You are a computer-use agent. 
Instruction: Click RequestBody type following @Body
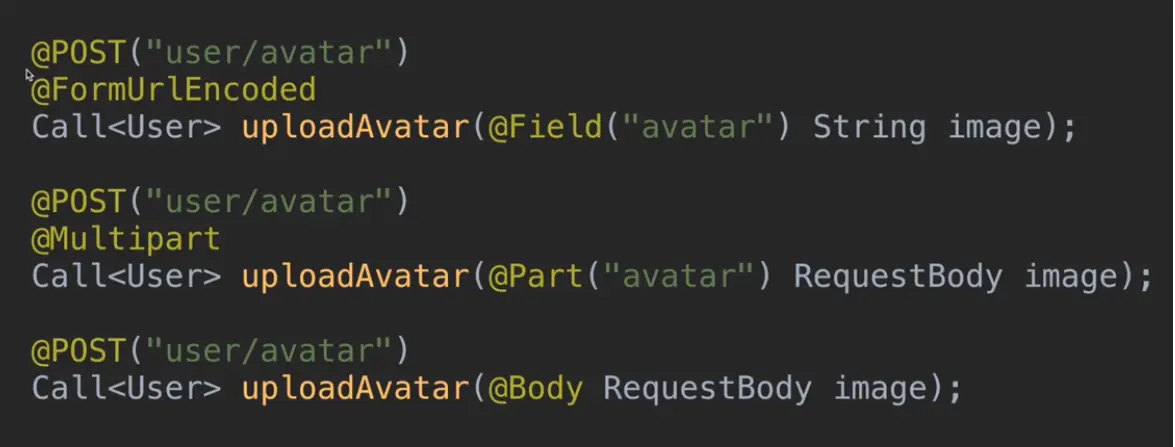(707, 389)
